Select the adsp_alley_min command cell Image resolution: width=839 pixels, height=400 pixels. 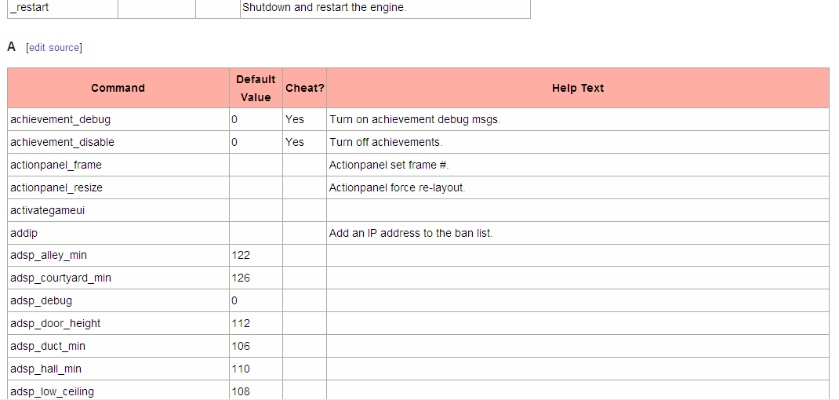(x=49, y=256)
